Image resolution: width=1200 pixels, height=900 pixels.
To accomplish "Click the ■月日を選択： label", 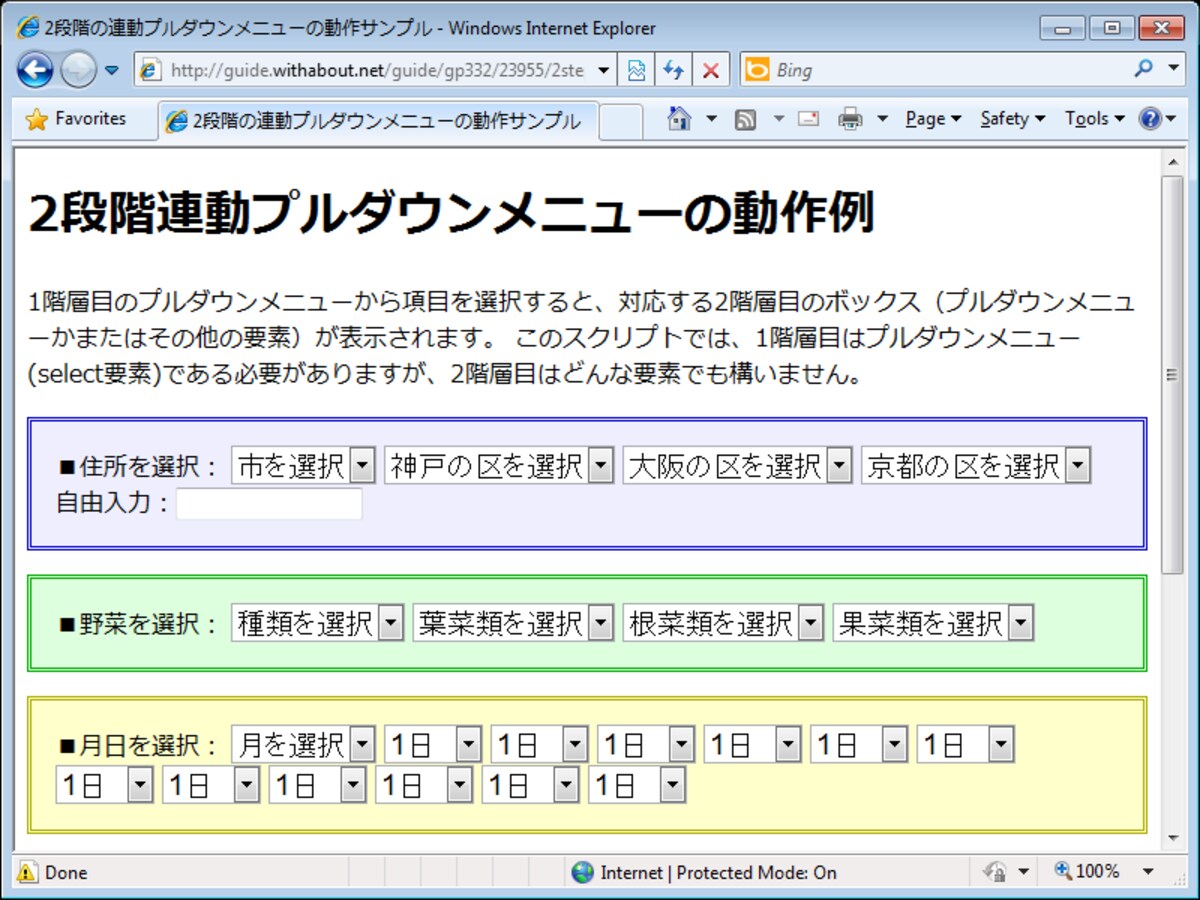I will (x=140, y=745).
